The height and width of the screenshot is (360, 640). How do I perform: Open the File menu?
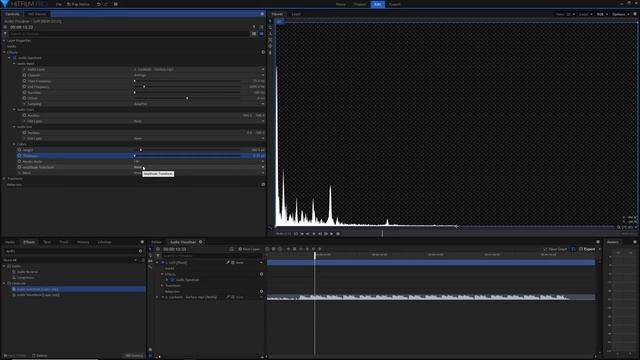(59, 4)
